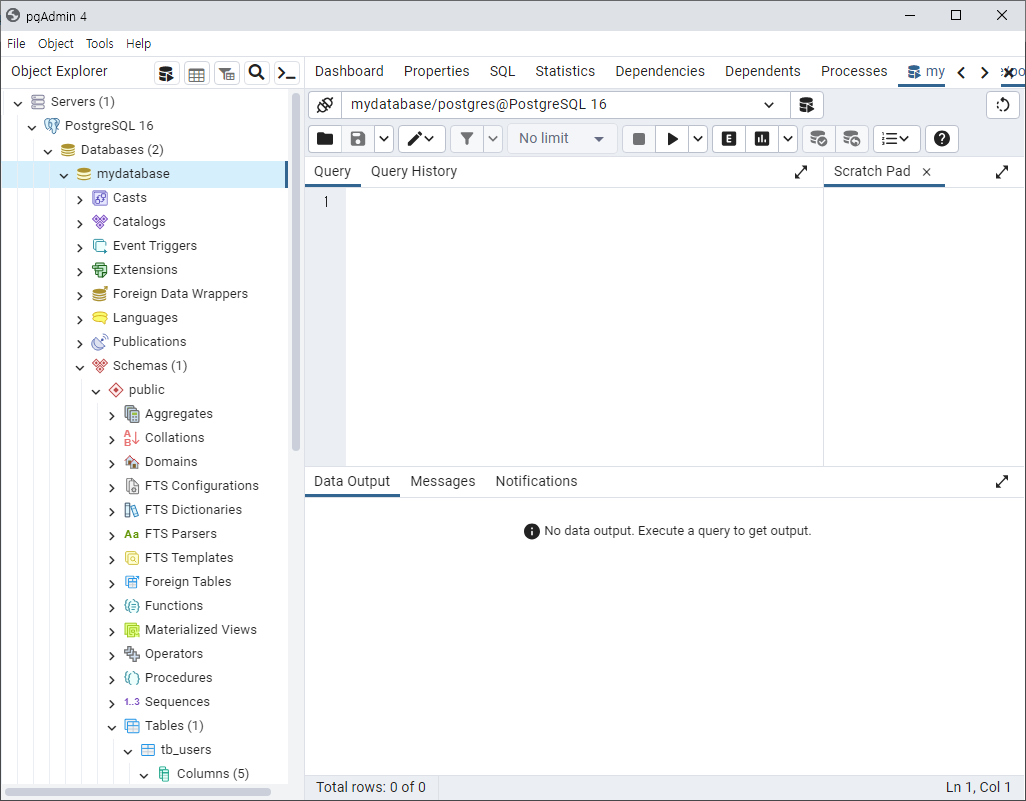
Task: Open the Help menu
Action: coord(139,43)
